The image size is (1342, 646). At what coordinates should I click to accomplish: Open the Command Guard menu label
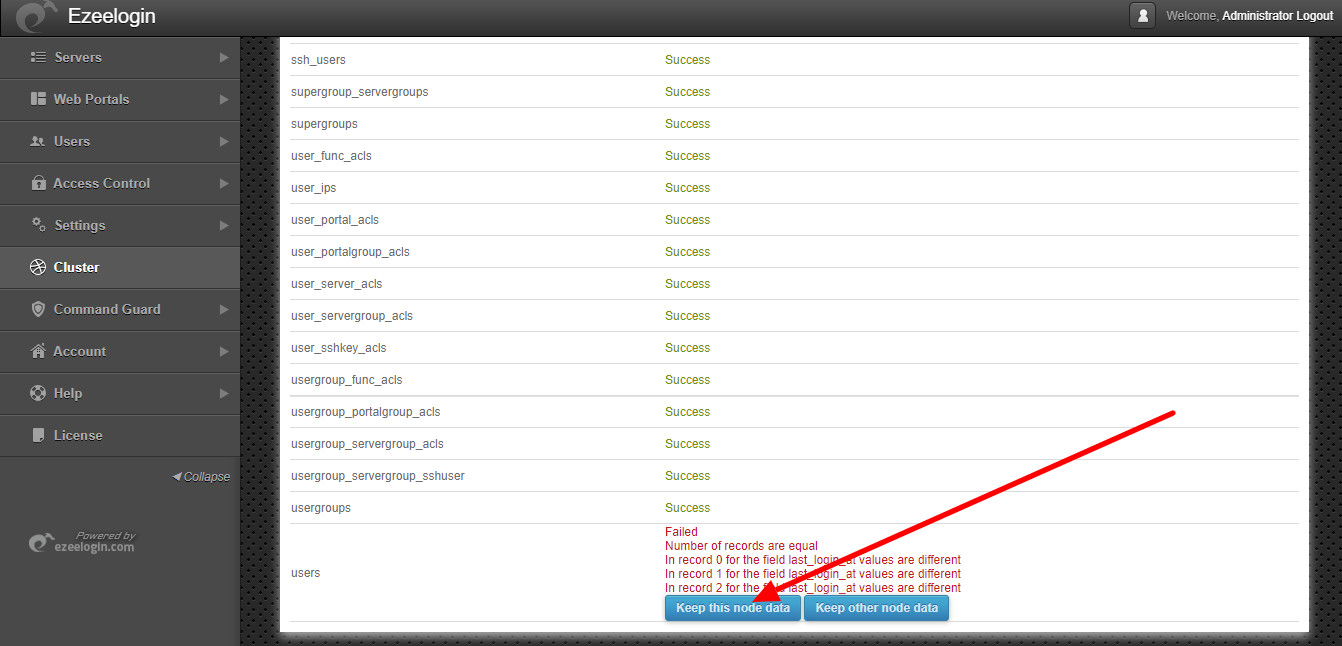[x=107, y=309]
